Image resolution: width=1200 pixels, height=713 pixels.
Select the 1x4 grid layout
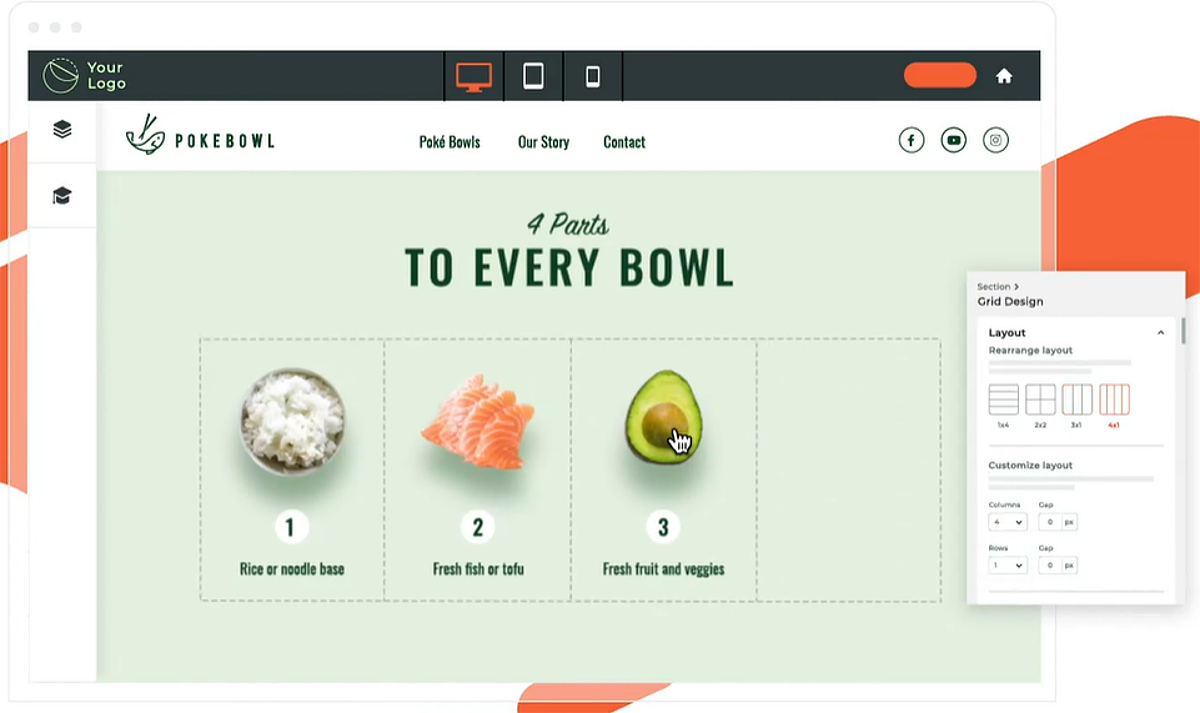point(1003,399)
